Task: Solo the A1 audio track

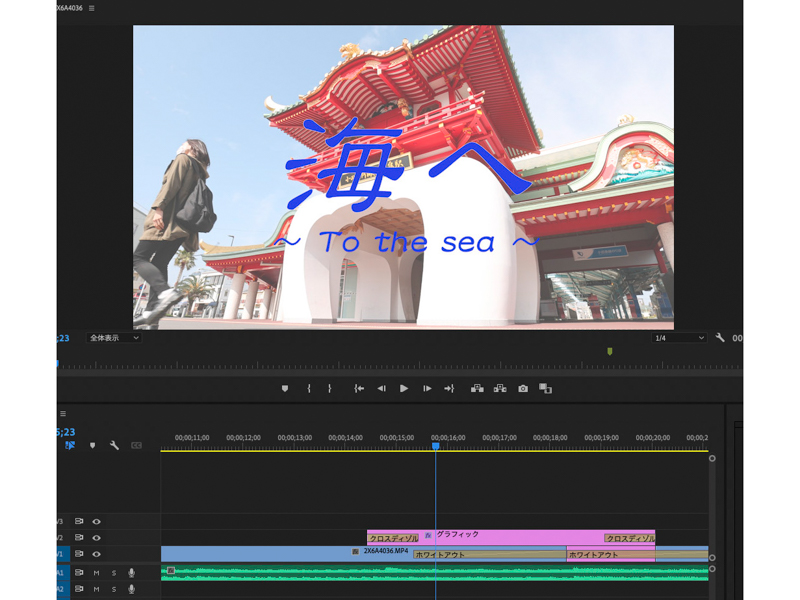Action: 114,573
